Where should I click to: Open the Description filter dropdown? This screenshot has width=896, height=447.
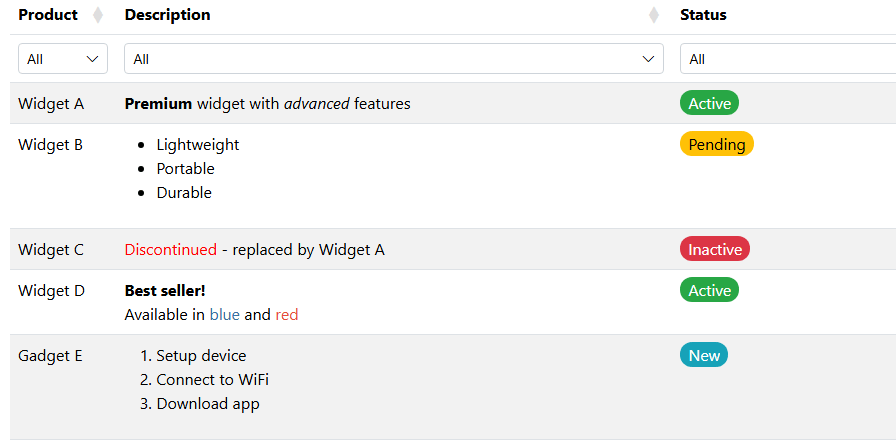(393, 59)
